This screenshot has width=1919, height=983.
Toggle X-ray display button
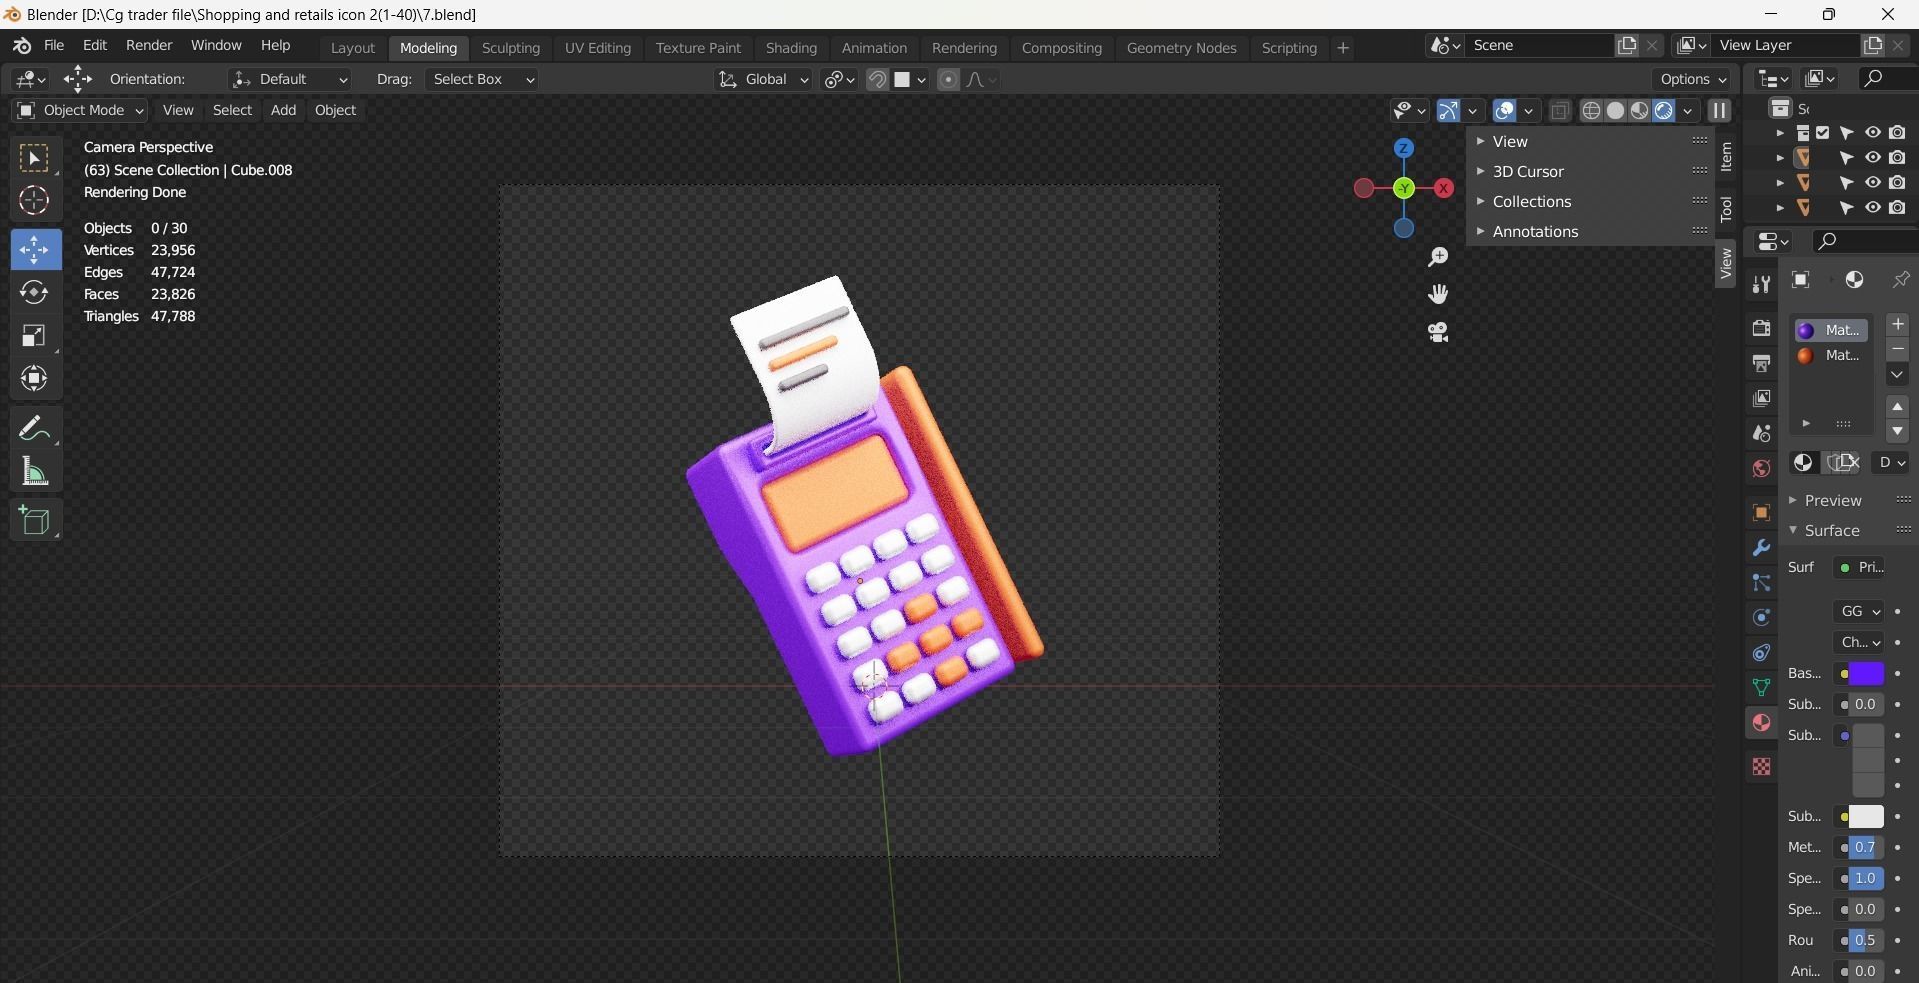coord(1560,110)
